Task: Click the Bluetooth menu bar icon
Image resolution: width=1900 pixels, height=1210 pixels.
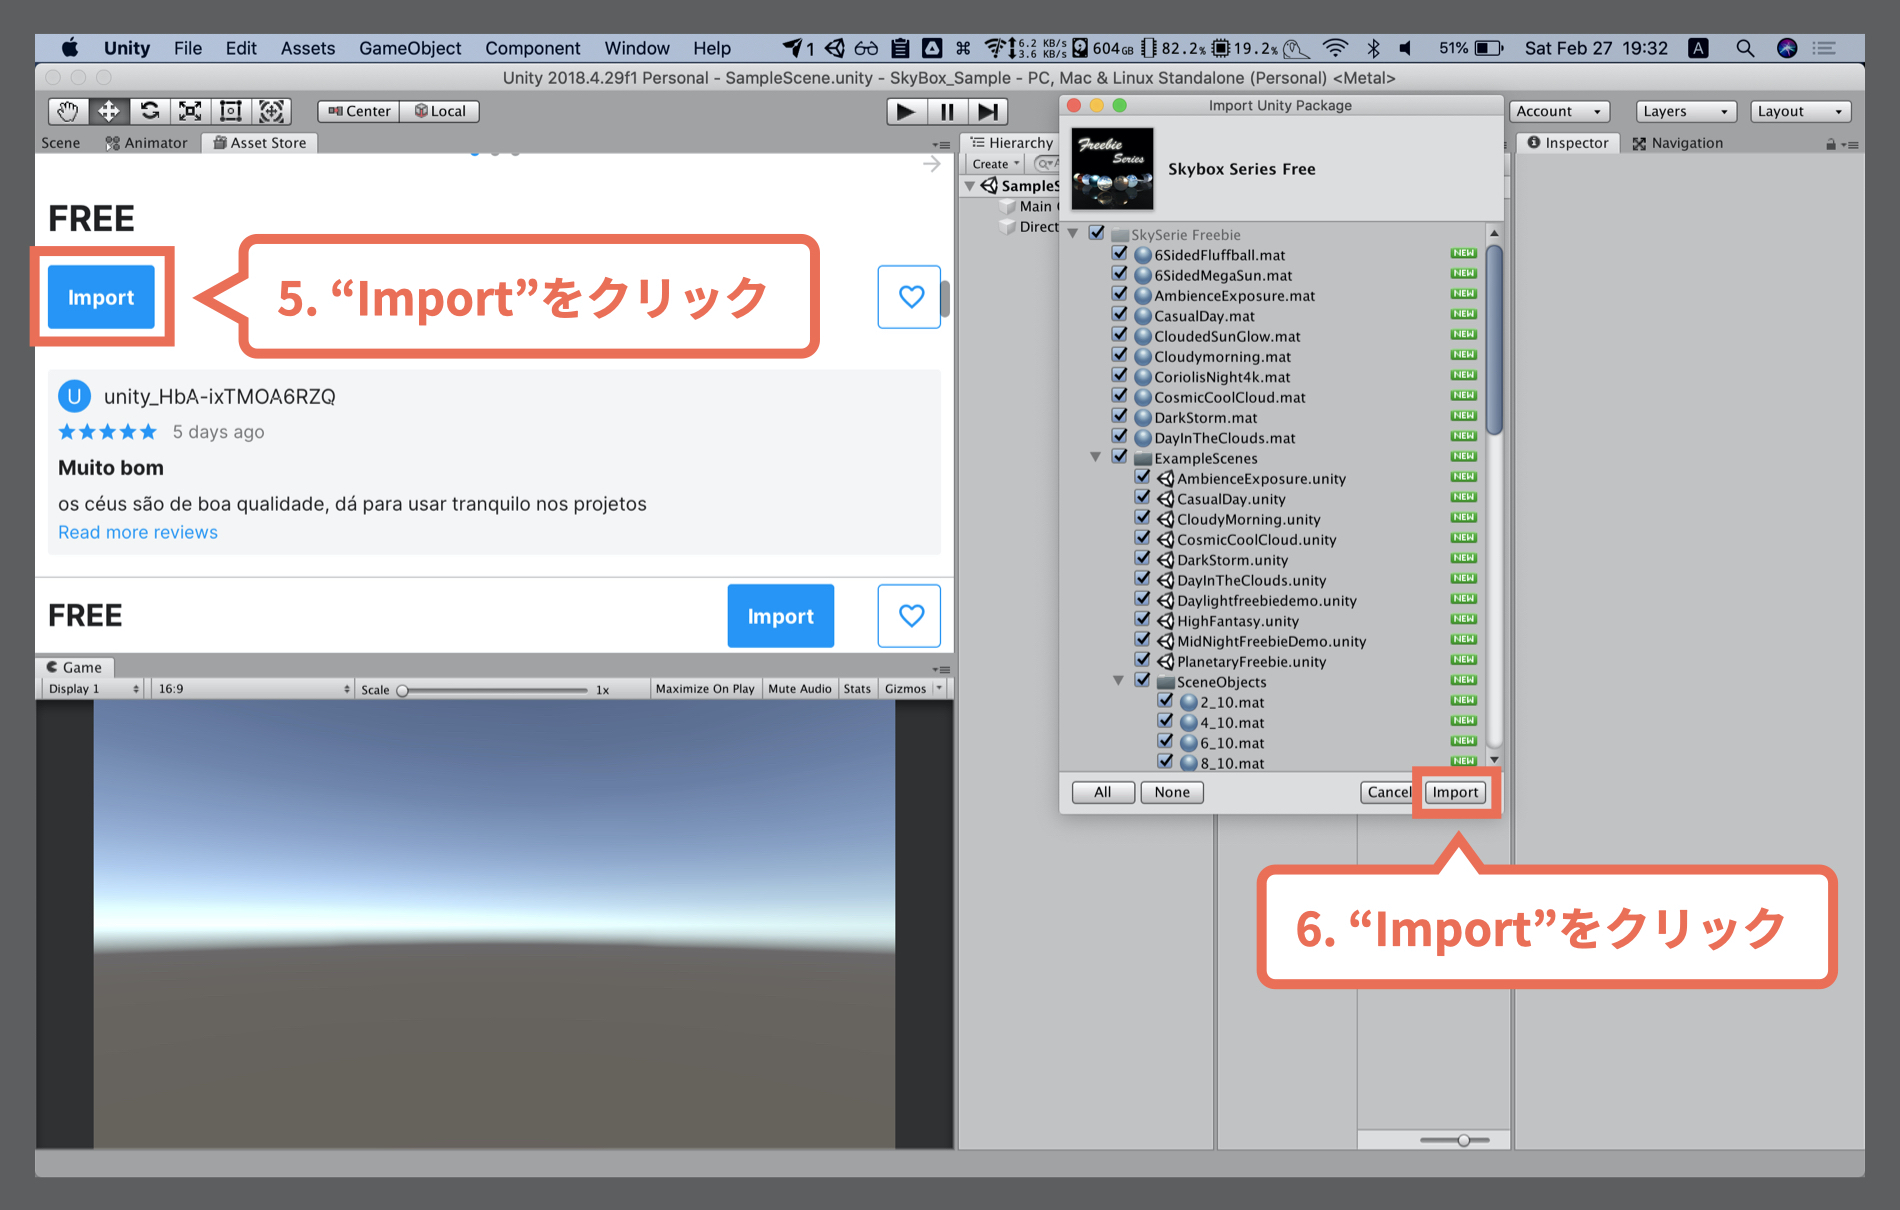Action: 1374,48
